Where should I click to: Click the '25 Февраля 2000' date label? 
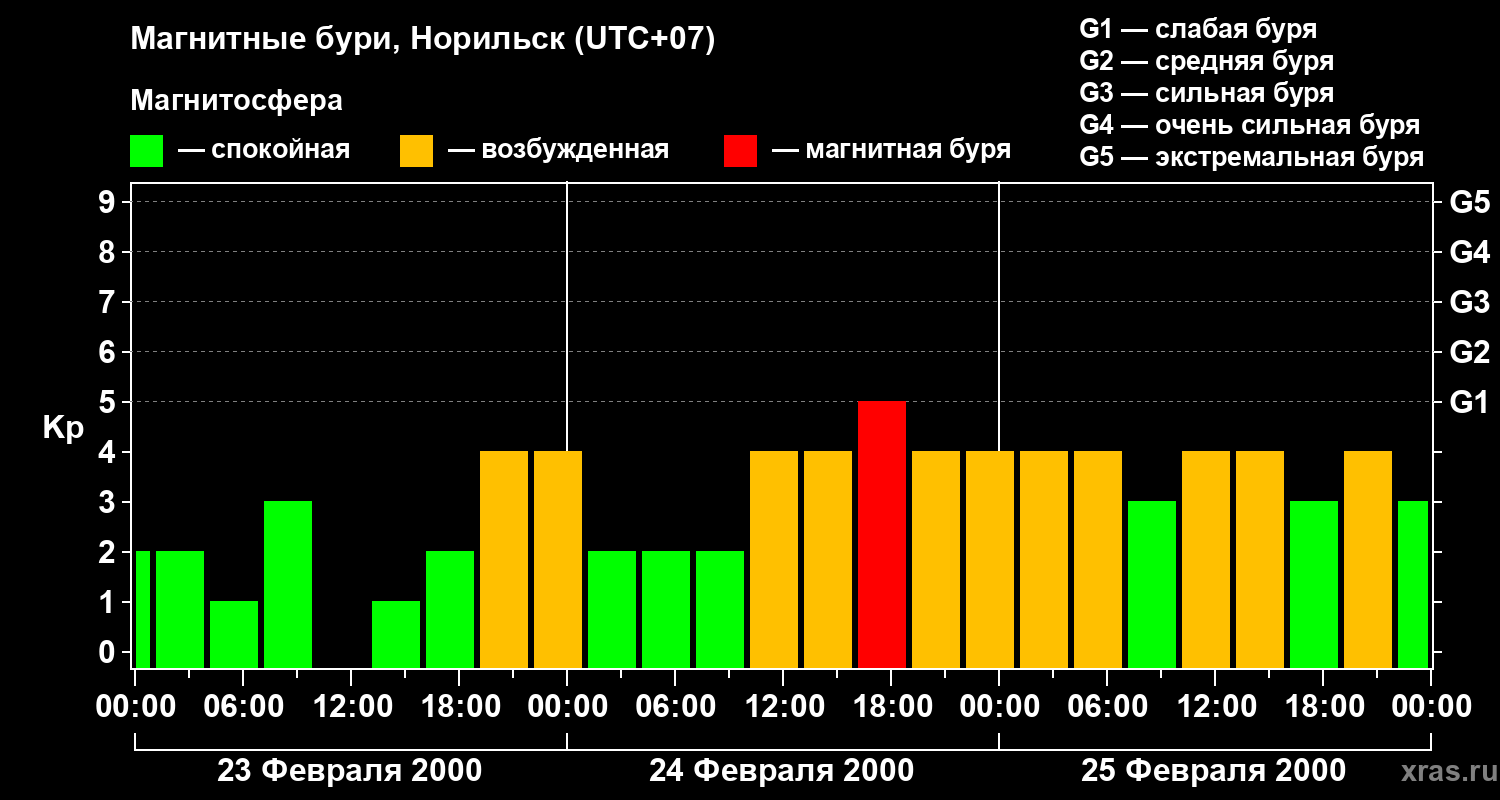[x=1214, y=771]
